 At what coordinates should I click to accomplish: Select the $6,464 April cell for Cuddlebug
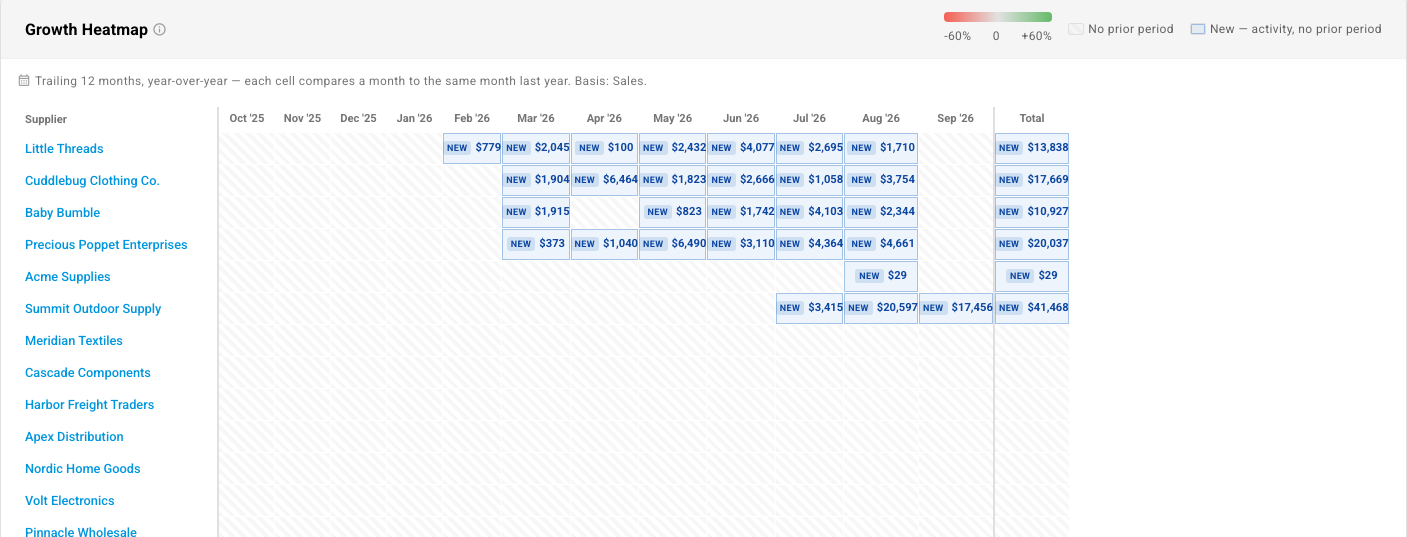coord(604,180)
